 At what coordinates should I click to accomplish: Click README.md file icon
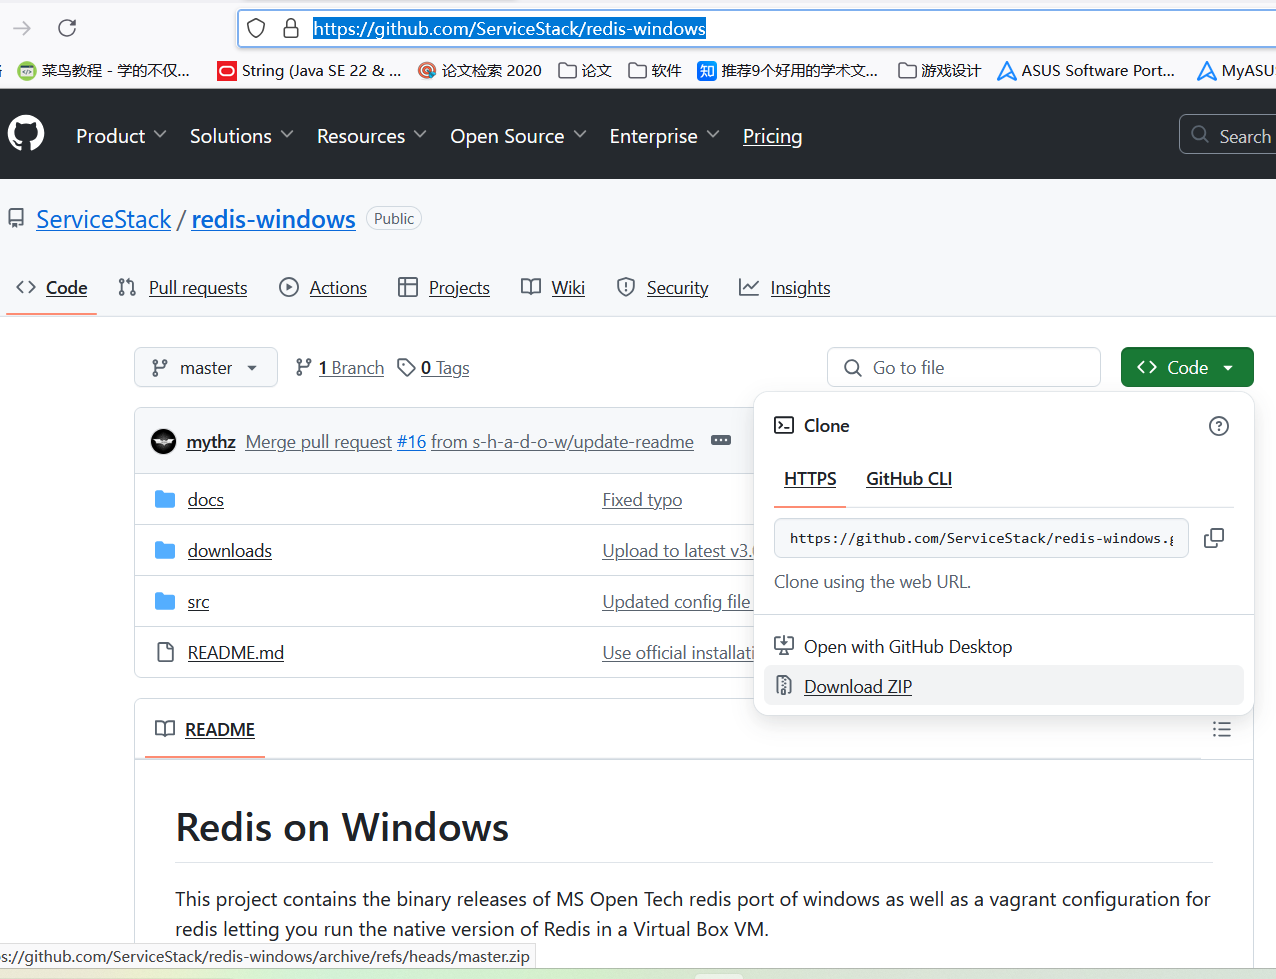(x=165, y=652)
